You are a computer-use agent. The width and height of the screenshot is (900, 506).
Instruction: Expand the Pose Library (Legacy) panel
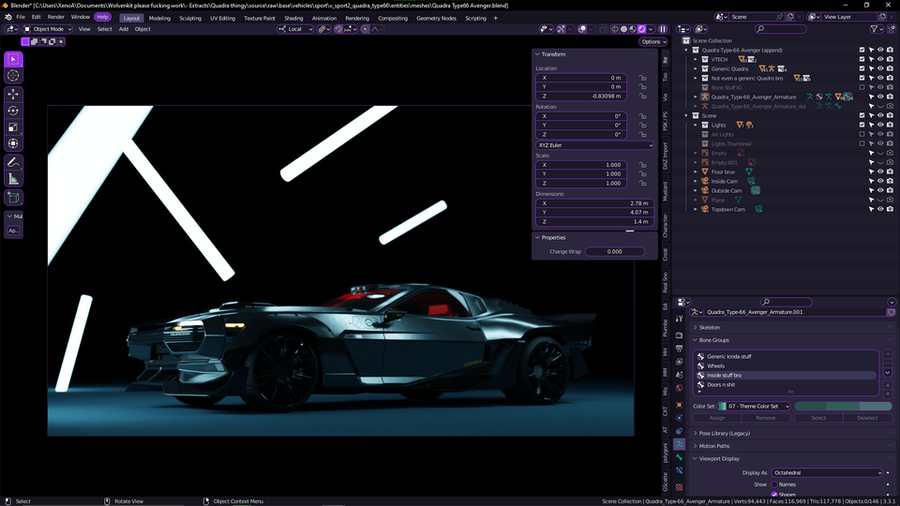[x=724, y=434]
